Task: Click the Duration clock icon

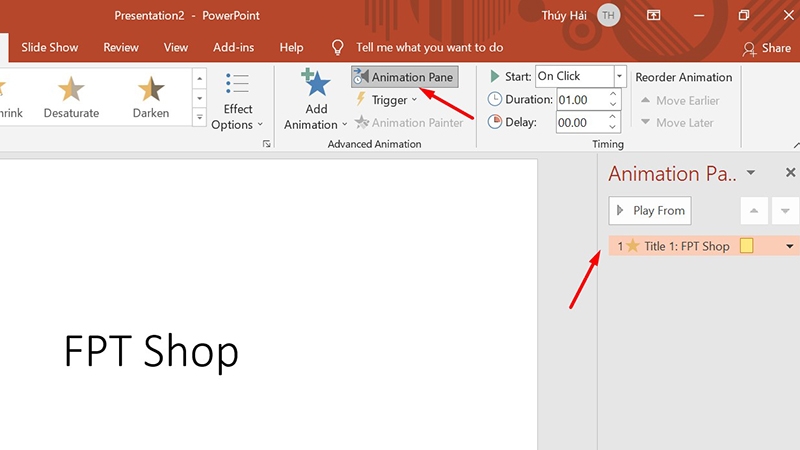Action: pos(494,99)
